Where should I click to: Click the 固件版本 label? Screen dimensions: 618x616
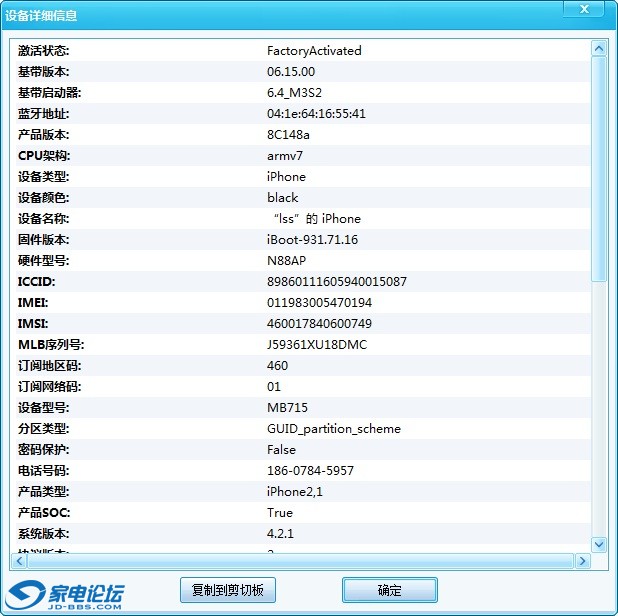click(x=43, y=240)
